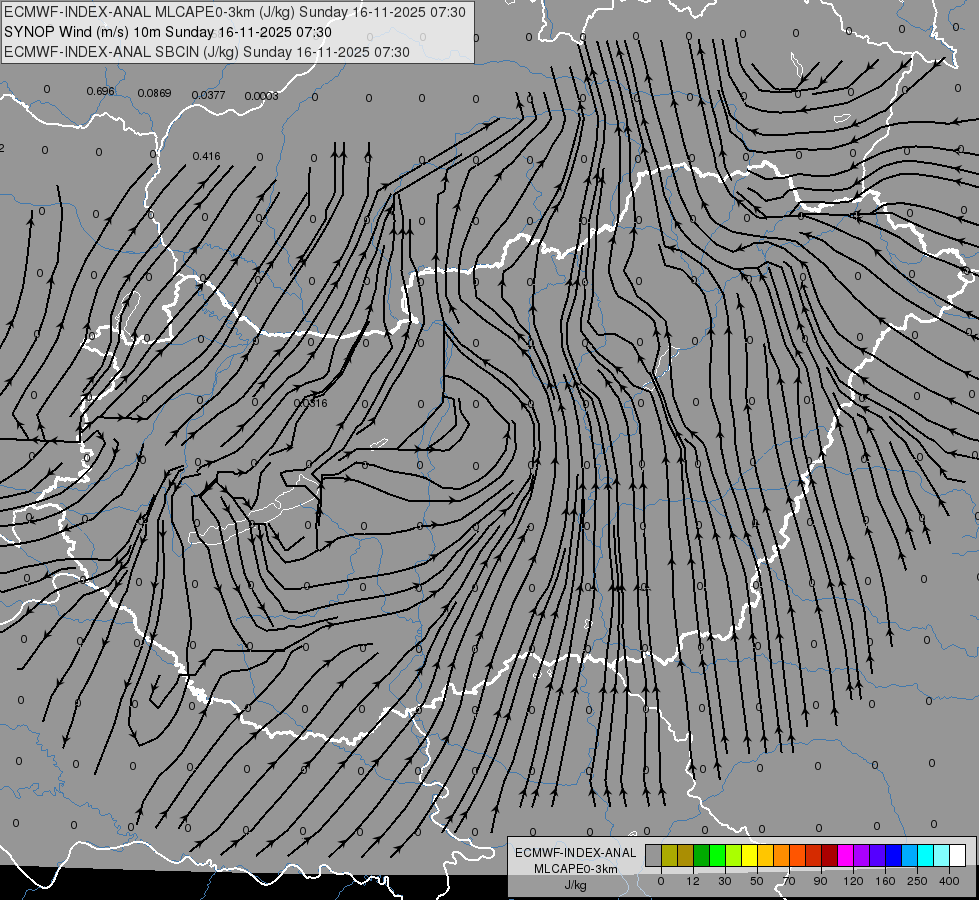Click the dark red swatch above 90
Screen dimensions: 979x900
pos(829,855)
